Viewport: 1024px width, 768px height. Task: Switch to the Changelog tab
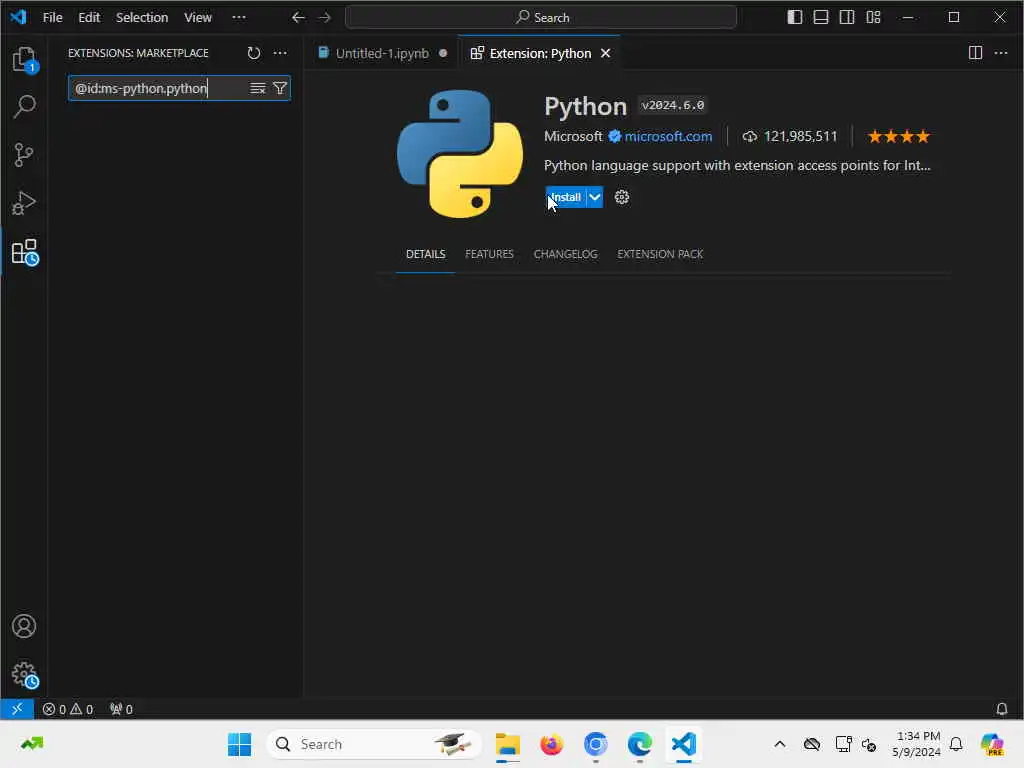(566, 254)
